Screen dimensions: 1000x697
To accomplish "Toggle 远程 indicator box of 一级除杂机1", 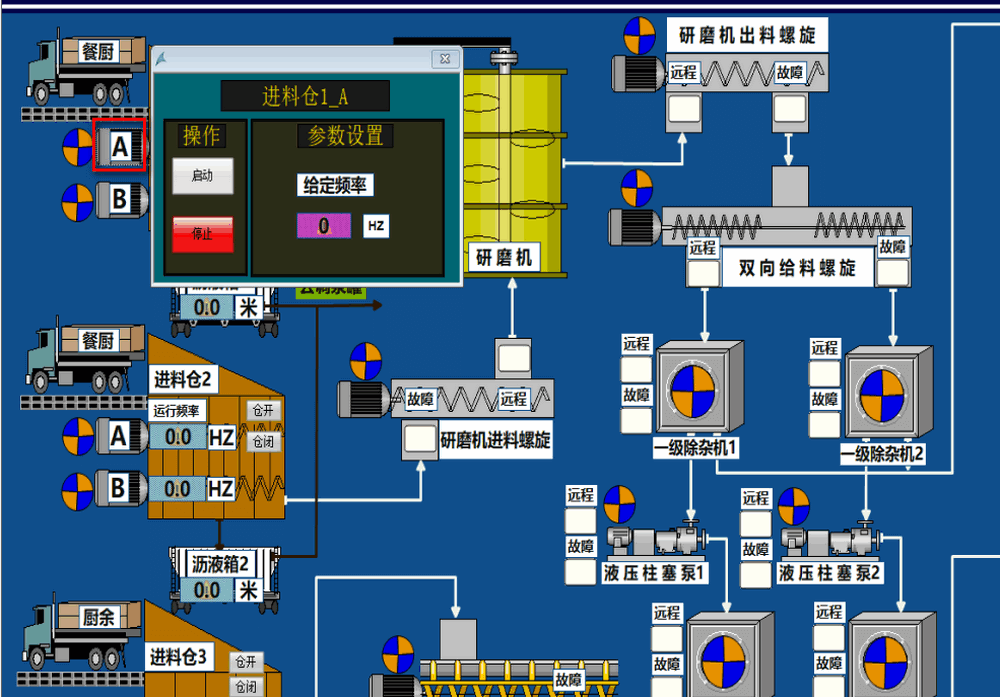I will point(636,369).
